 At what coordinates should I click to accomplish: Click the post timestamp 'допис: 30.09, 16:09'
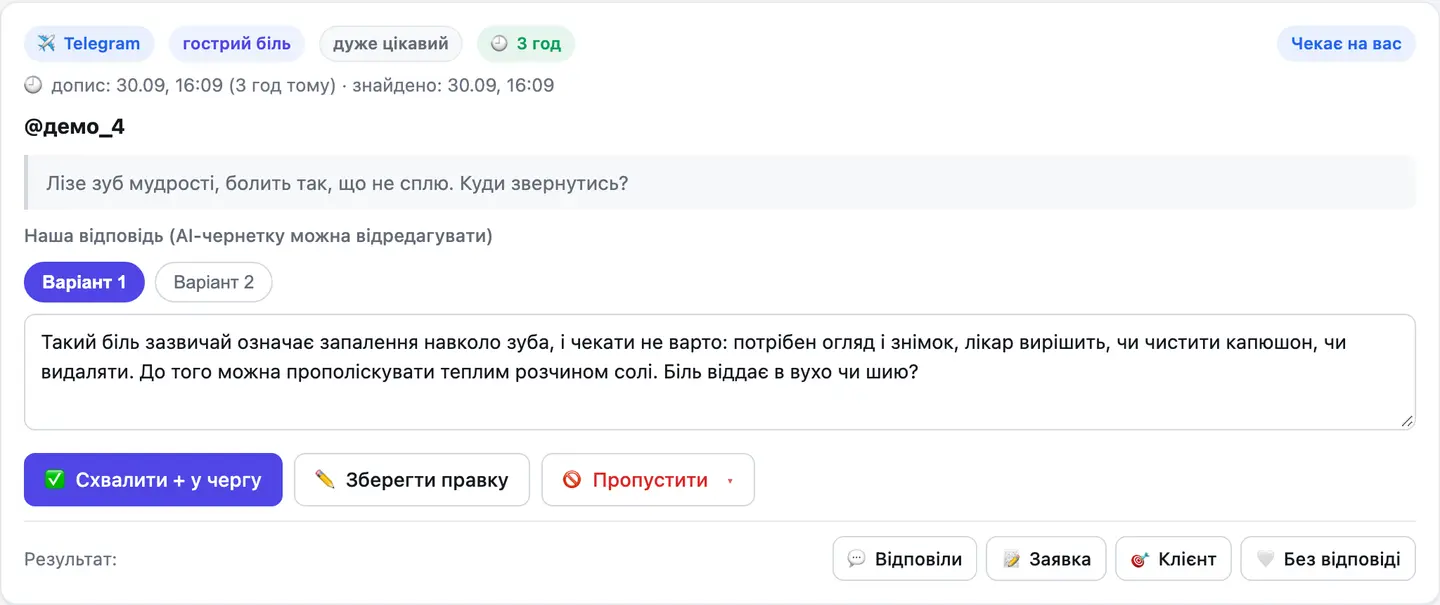click(137, 85)
